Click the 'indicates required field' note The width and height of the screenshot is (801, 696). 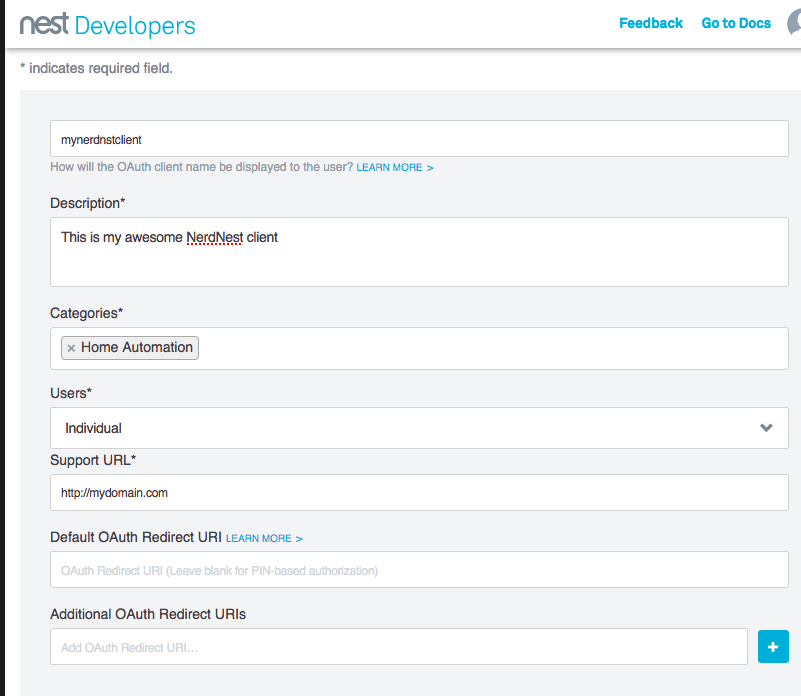point(97,68)
